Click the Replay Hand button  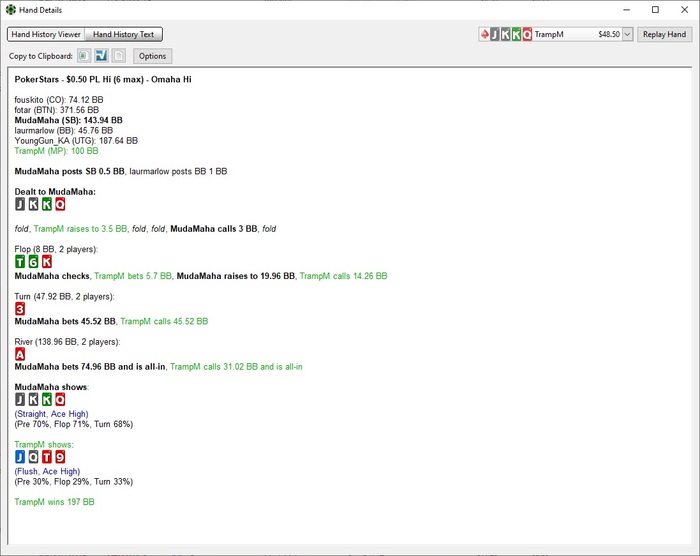[664, 34]
